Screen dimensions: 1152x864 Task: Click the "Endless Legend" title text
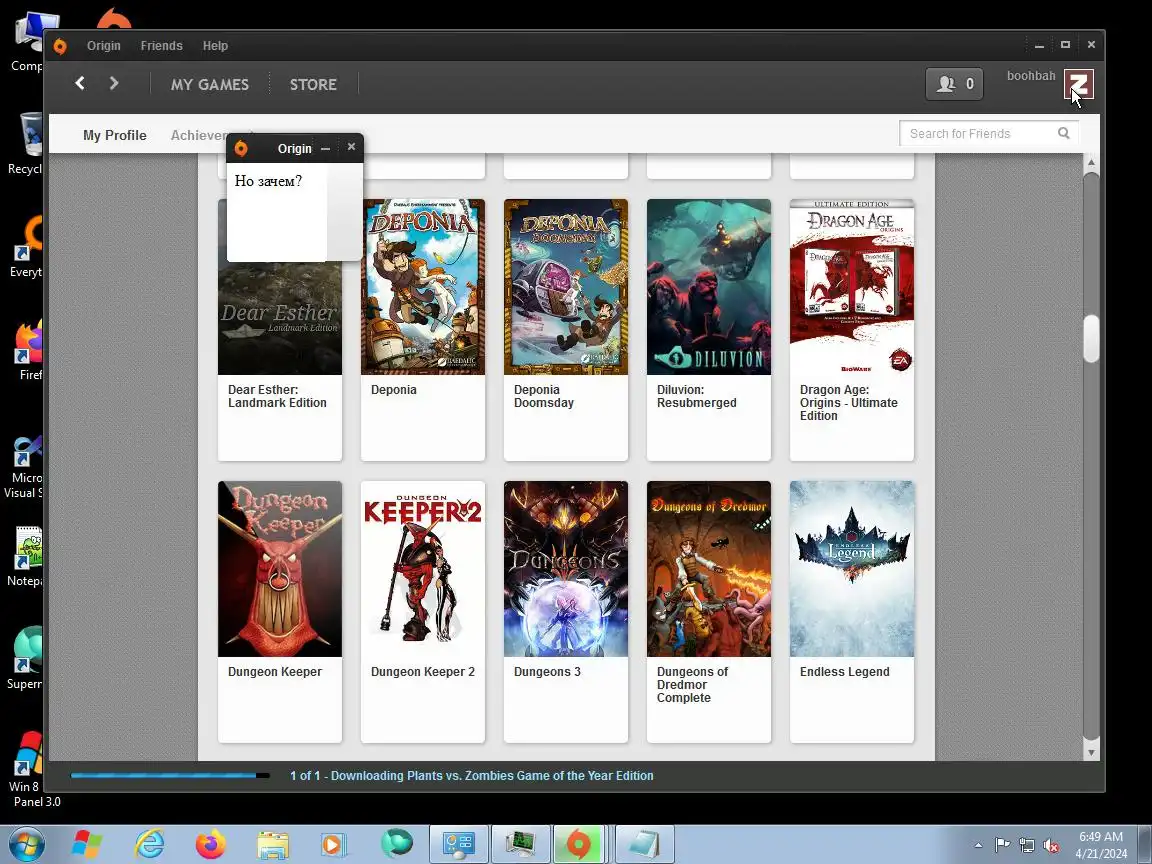tap(844, 672)
